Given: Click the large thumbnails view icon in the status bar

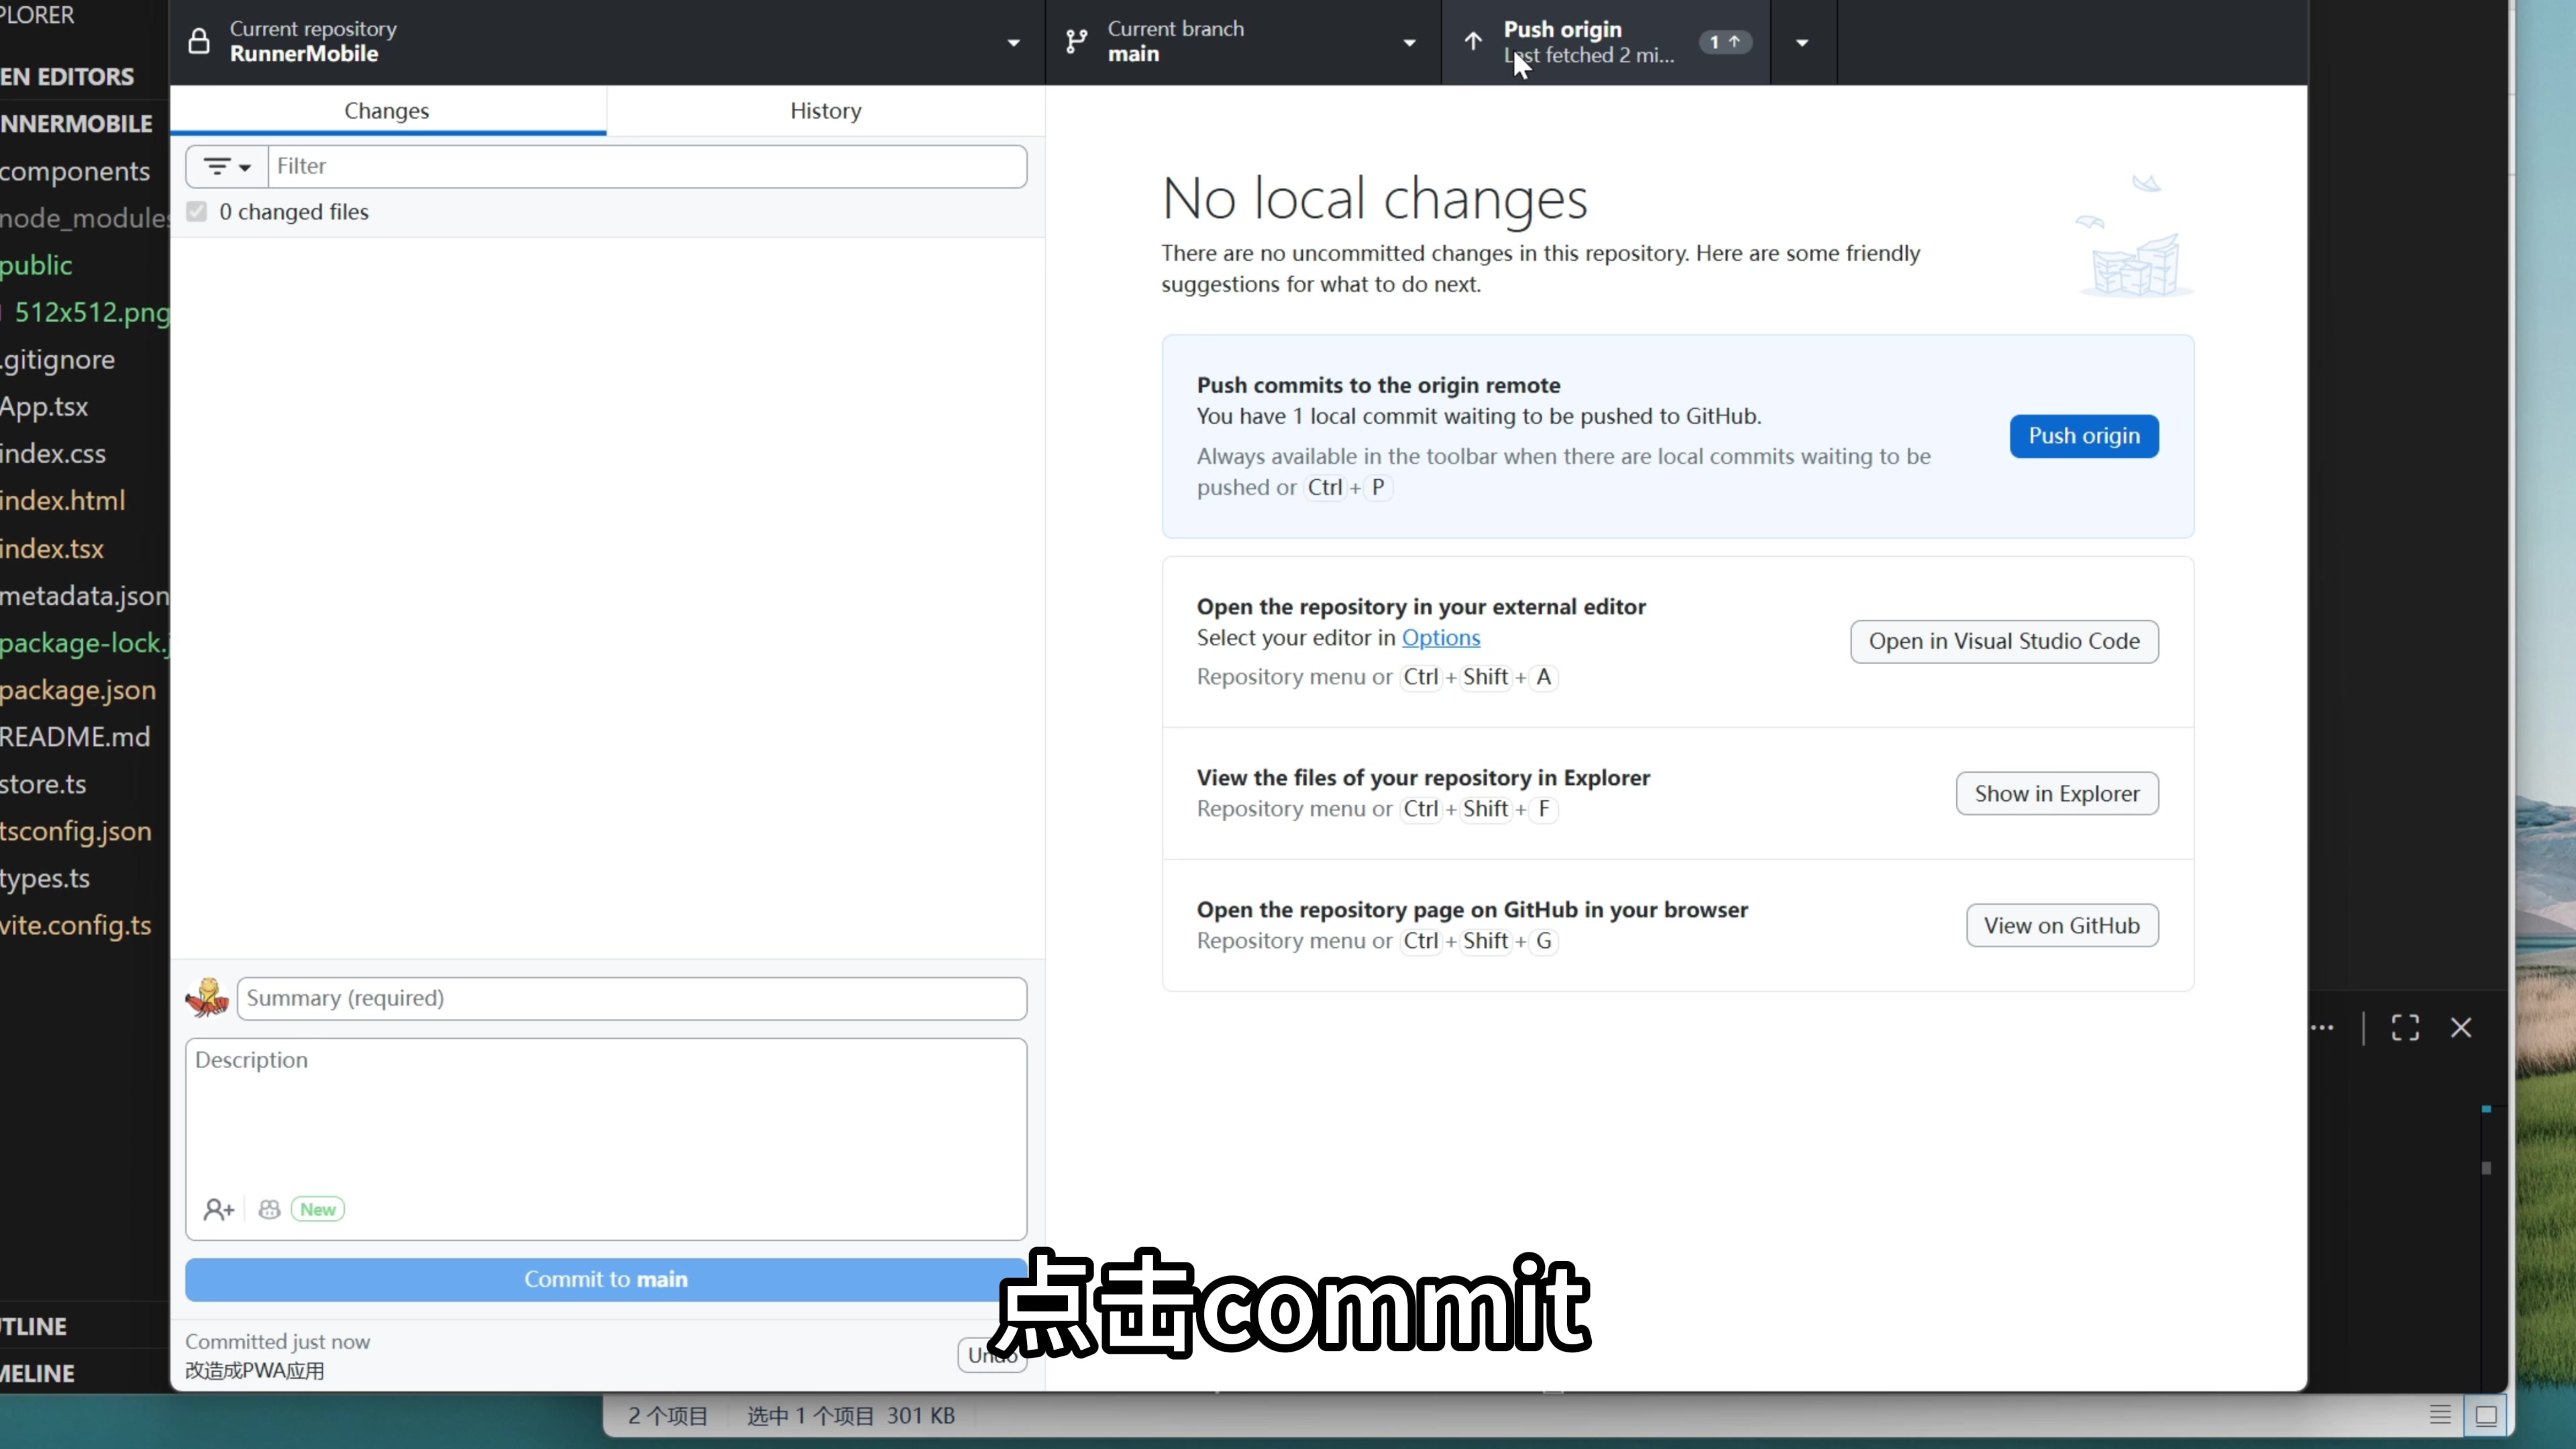Looking at the screenshot, I should tap(2486, 1415).
